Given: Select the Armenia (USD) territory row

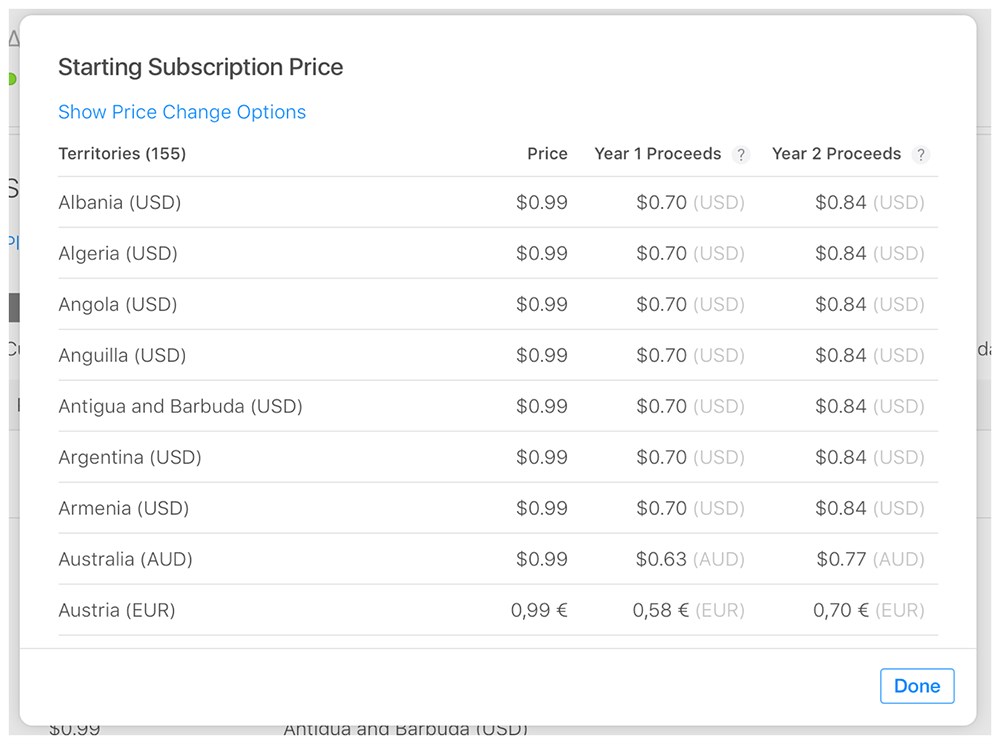Looking at the screenshot, I should 497,508.
